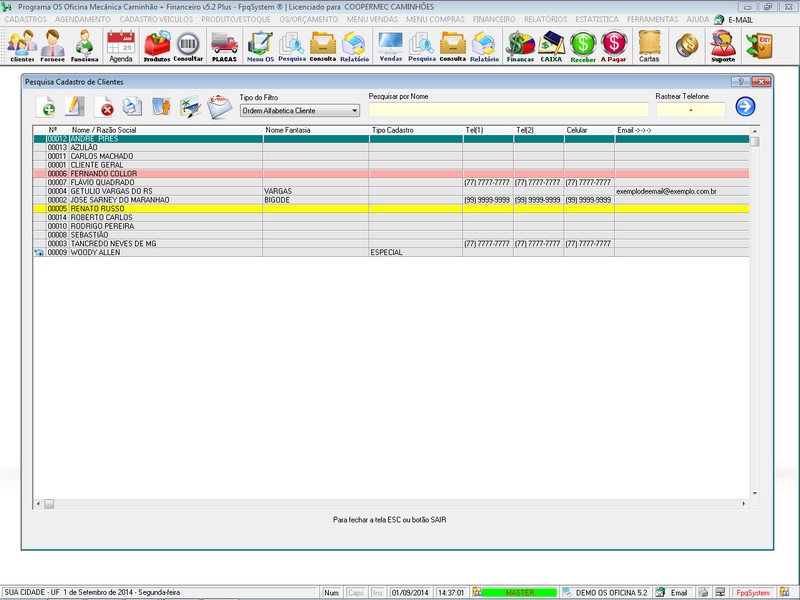Click Pesquisa icon next to Menu OS
Viewport: 800px width, 600px height.
(292, 46)
